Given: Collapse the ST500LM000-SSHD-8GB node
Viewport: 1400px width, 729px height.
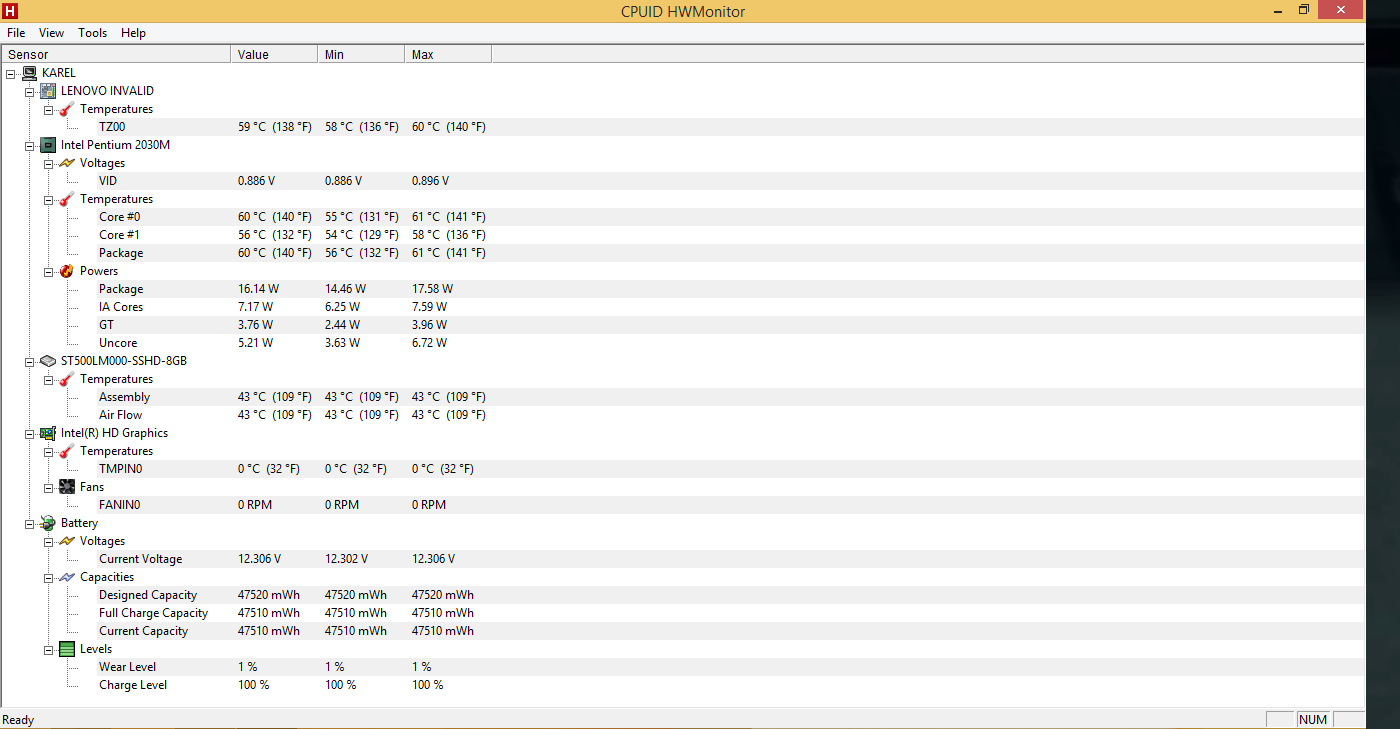Looking at the screenshot, I should [29, 361].
